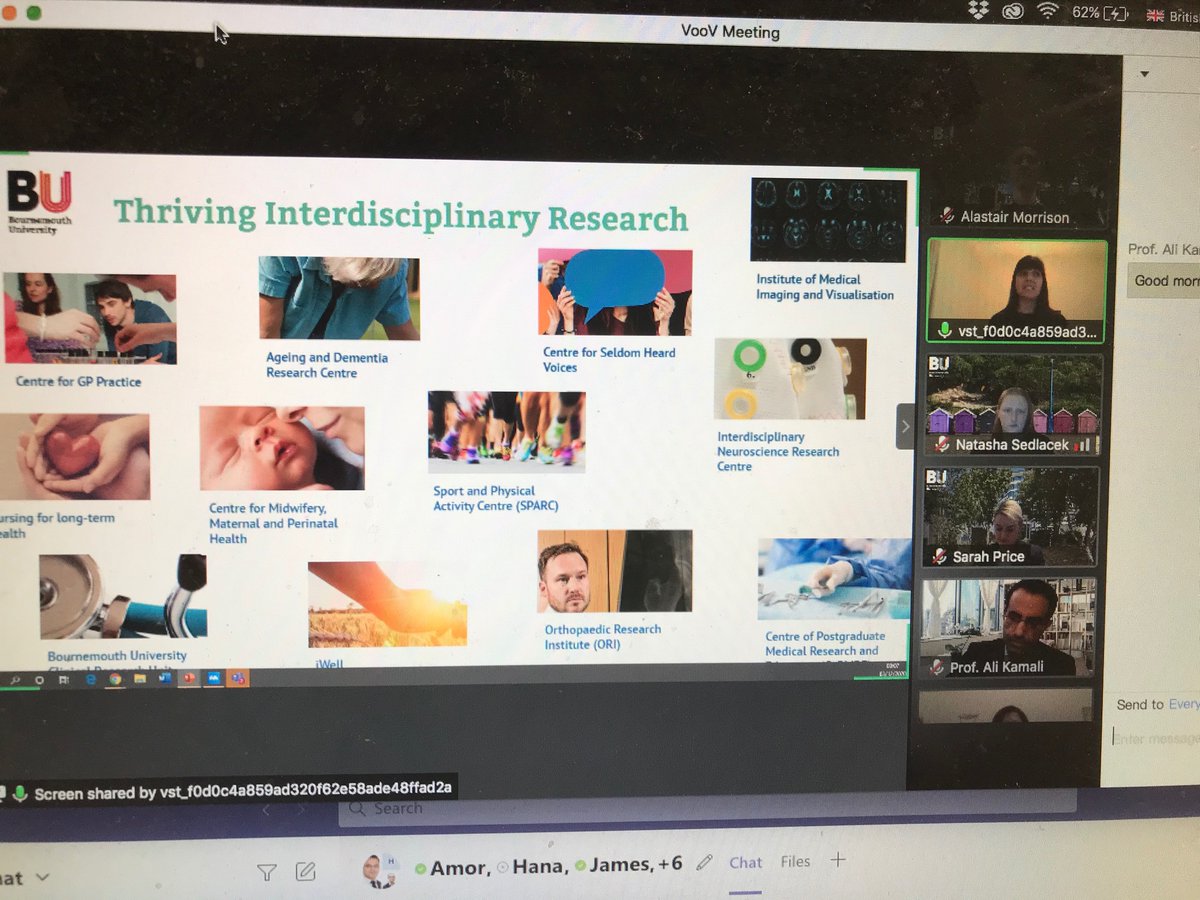Viewport: 1200px width, 900px height.
Task: Click the blue app icon left of Teams in taskbar
Action: tap(214, 678)
